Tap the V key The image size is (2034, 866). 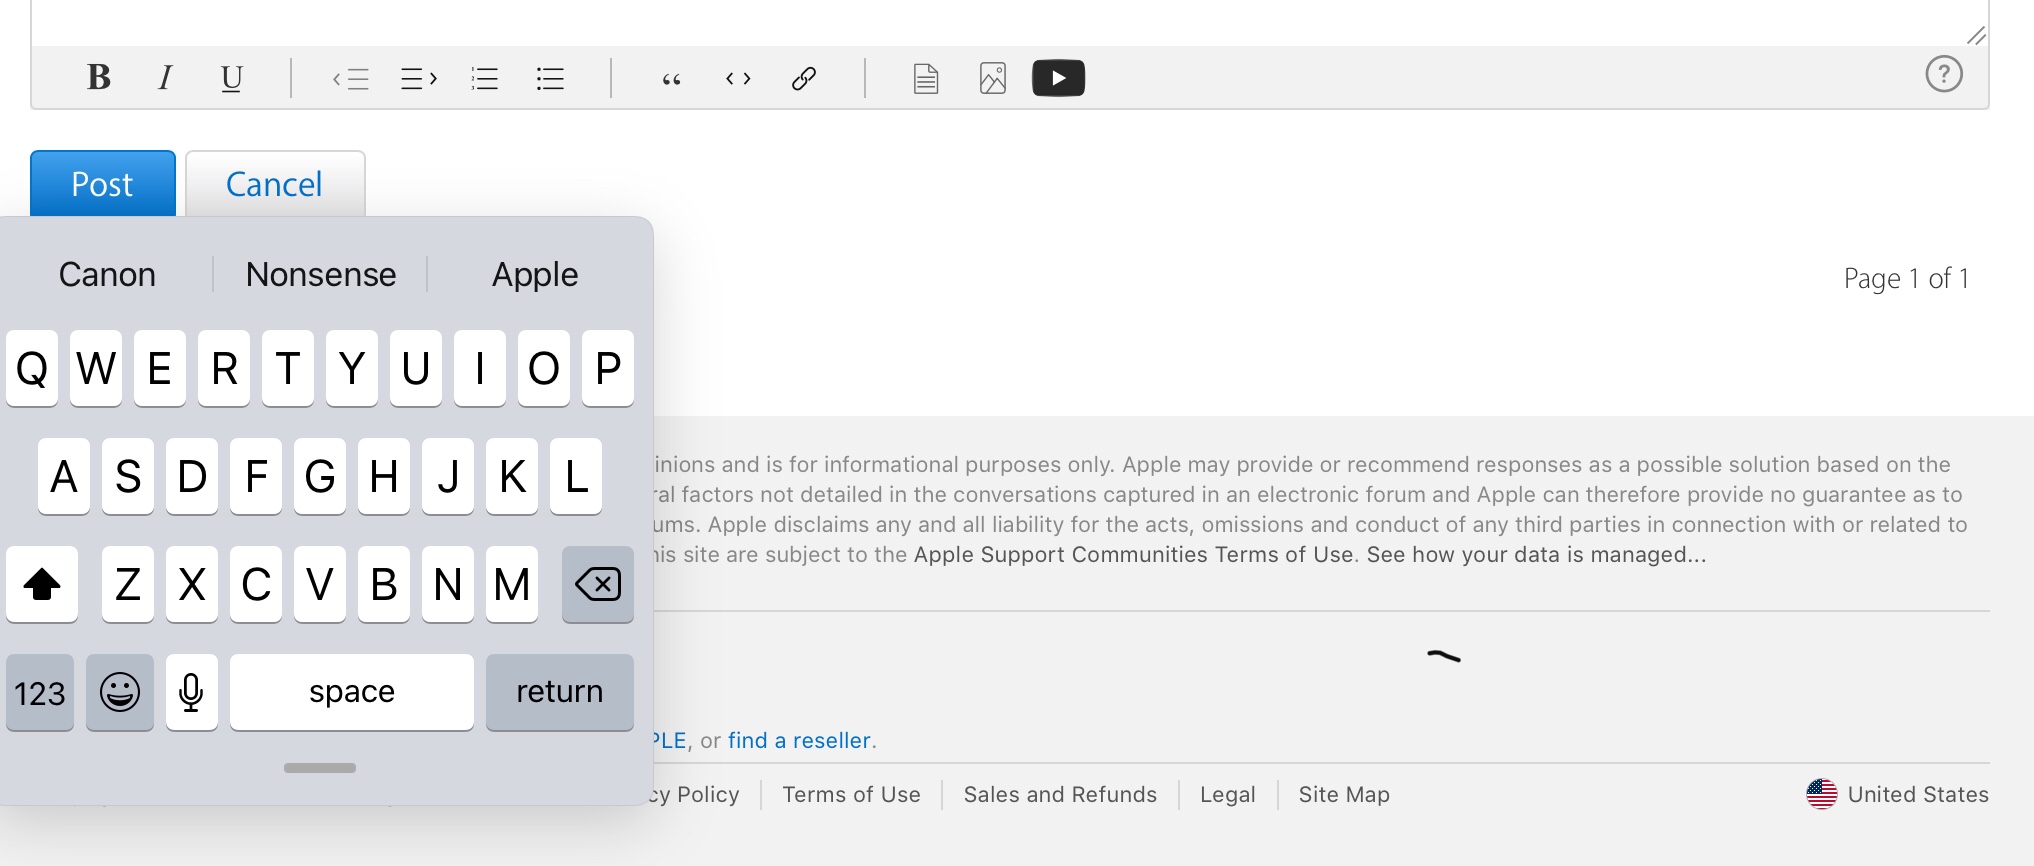pyautogui.click(x=320, y=584)
